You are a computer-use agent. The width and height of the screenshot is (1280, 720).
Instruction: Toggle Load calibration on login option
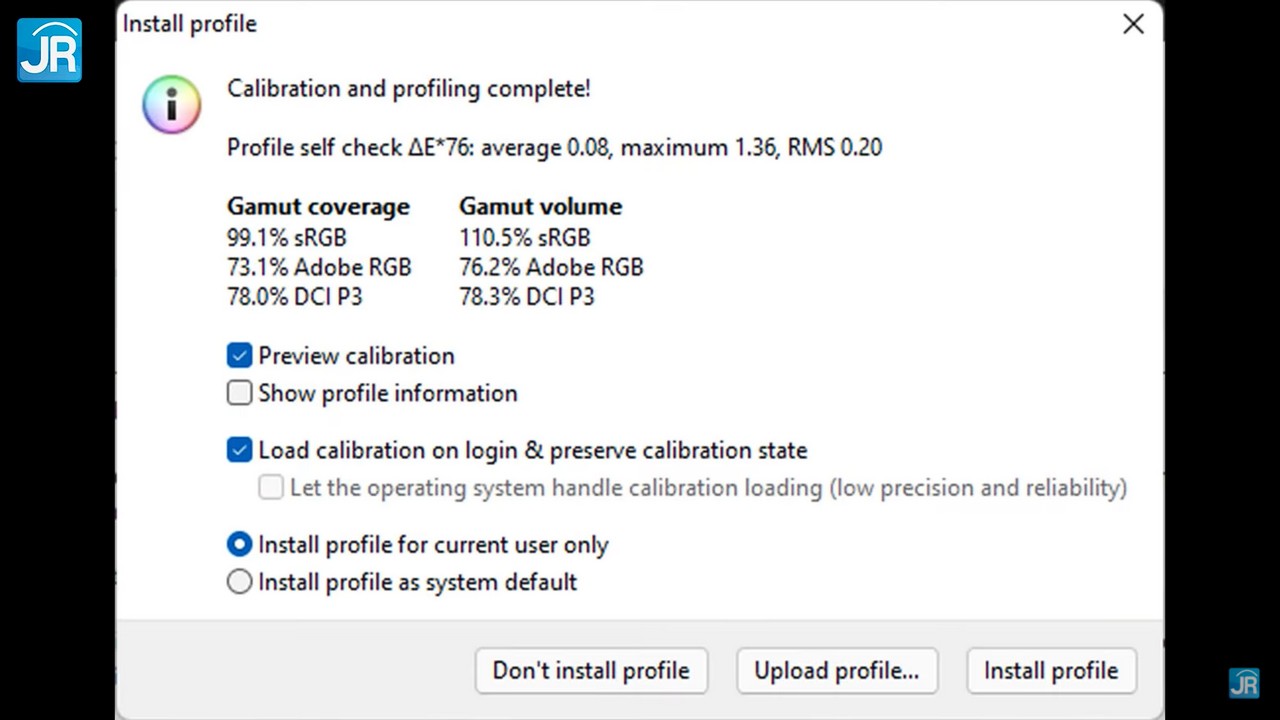[239, 450]
